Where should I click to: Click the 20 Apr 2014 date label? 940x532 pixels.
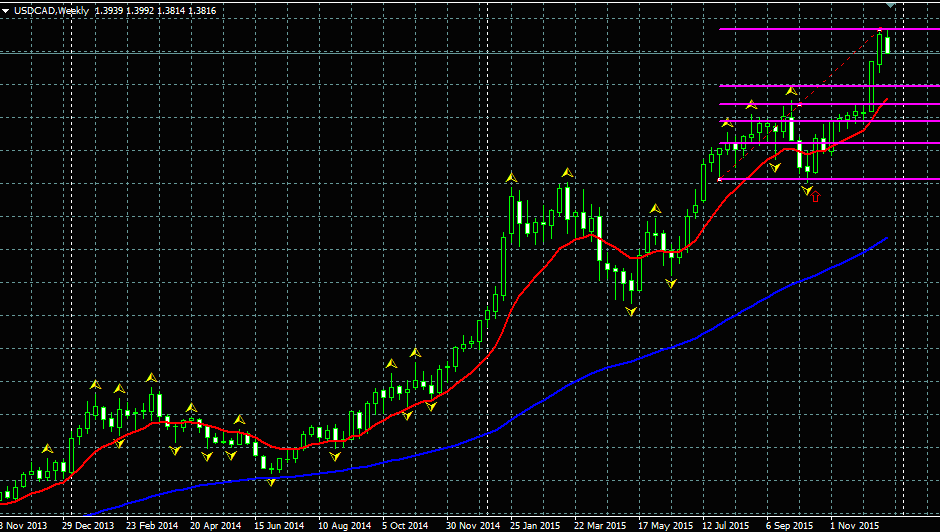tap(215, 525)
